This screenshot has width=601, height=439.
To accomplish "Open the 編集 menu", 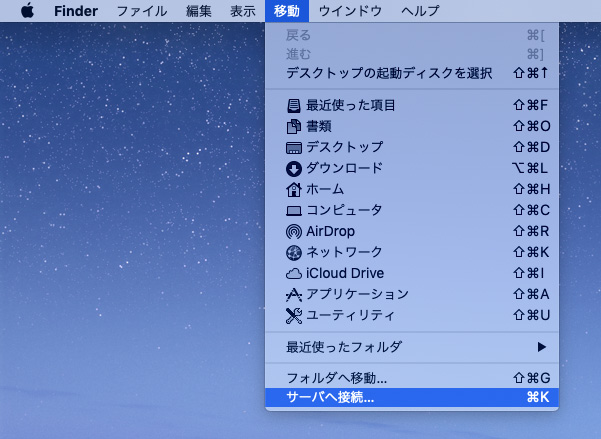I will 199,11.
